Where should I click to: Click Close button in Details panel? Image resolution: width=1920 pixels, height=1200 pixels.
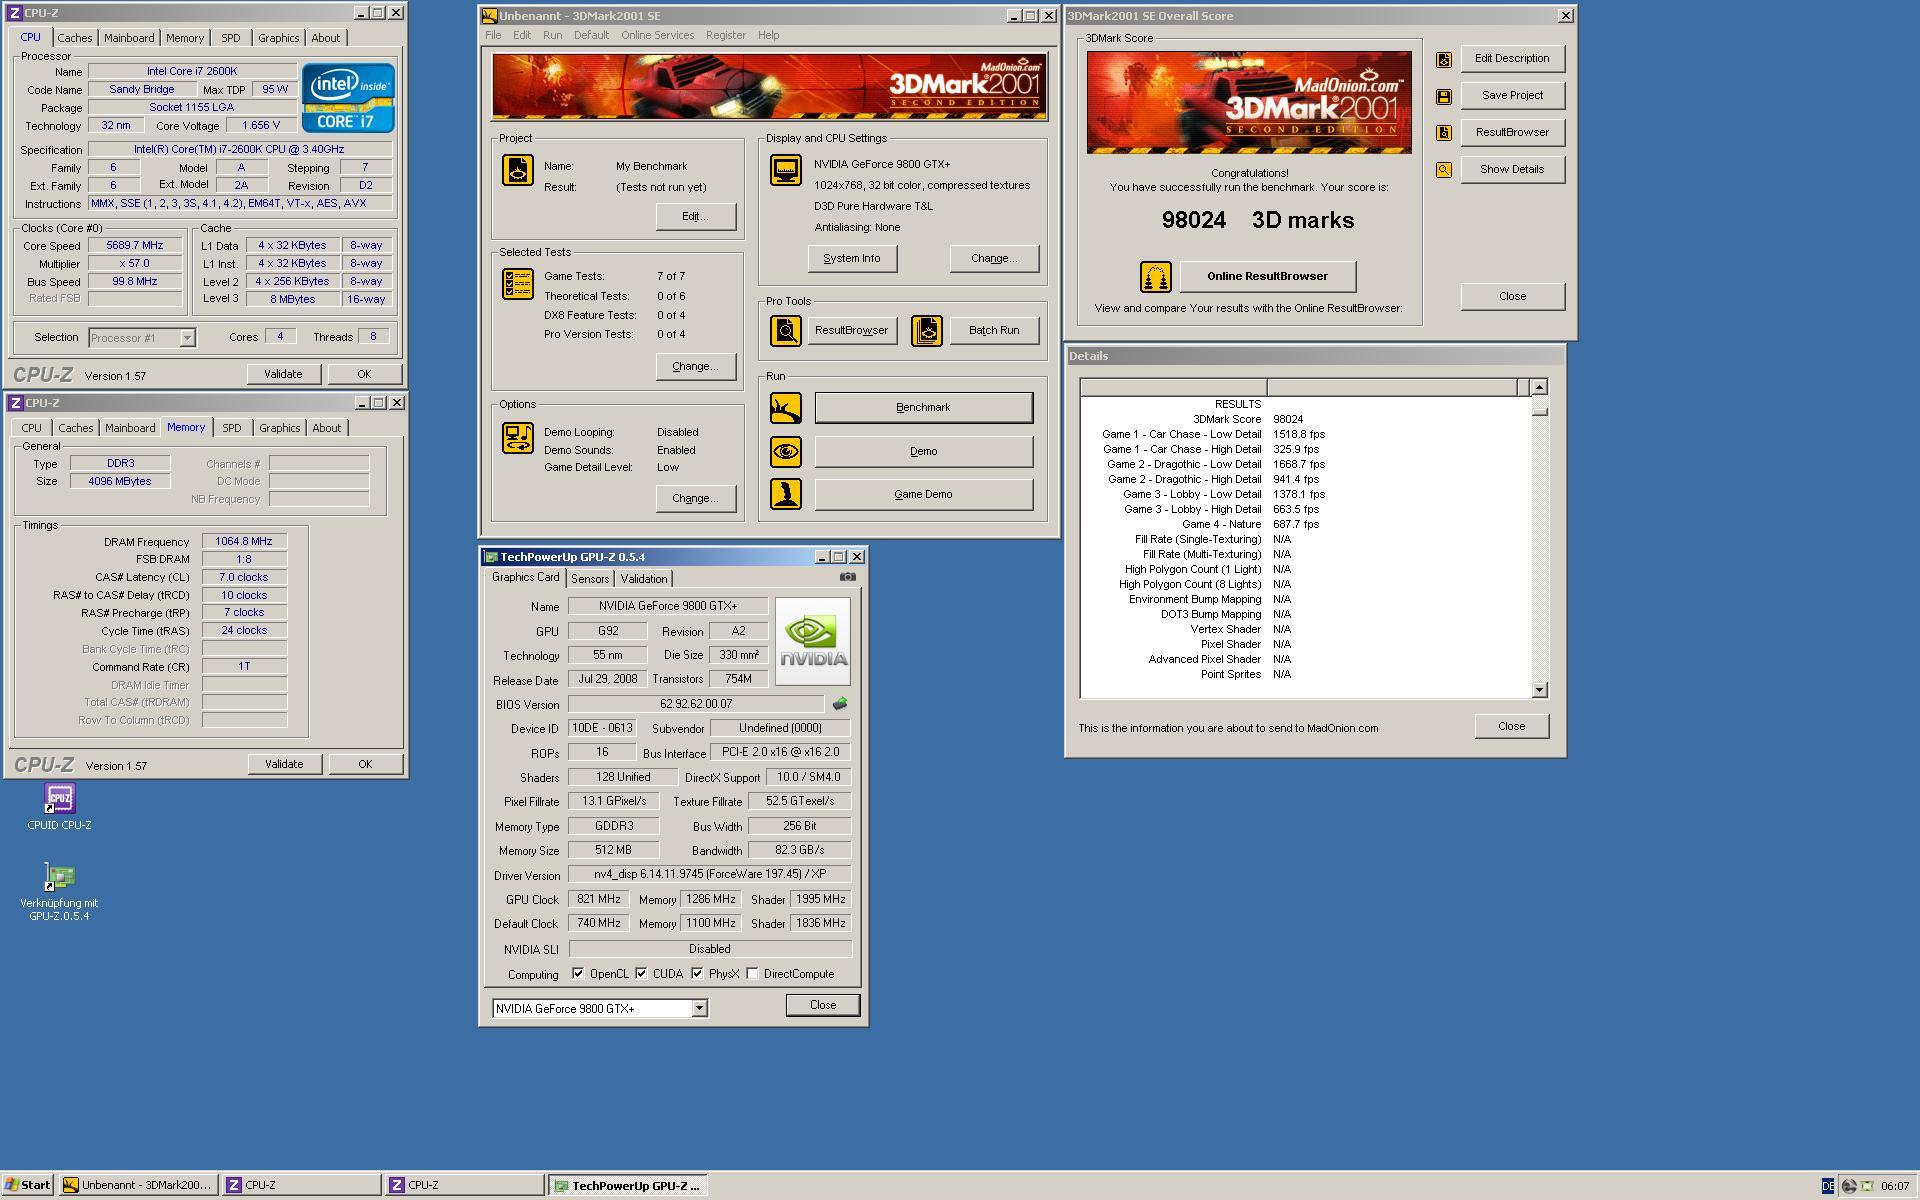pyautogui.click(x=1511, y=726)
